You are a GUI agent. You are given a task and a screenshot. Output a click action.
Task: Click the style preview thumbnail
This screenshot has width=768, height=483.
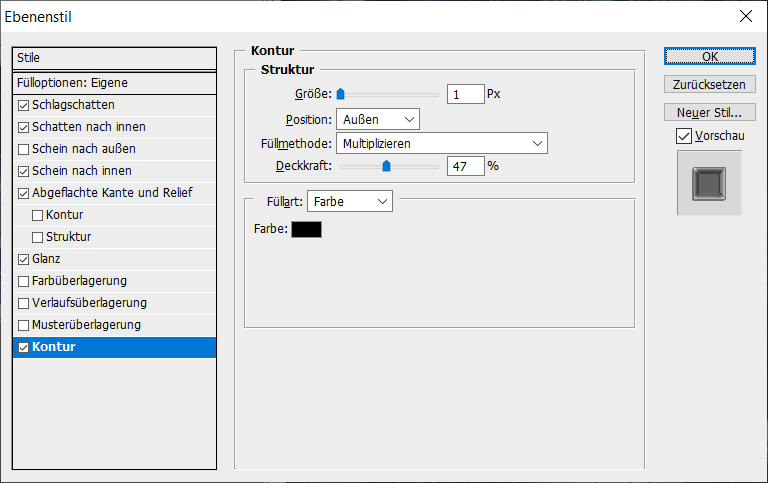coord(709,183)
